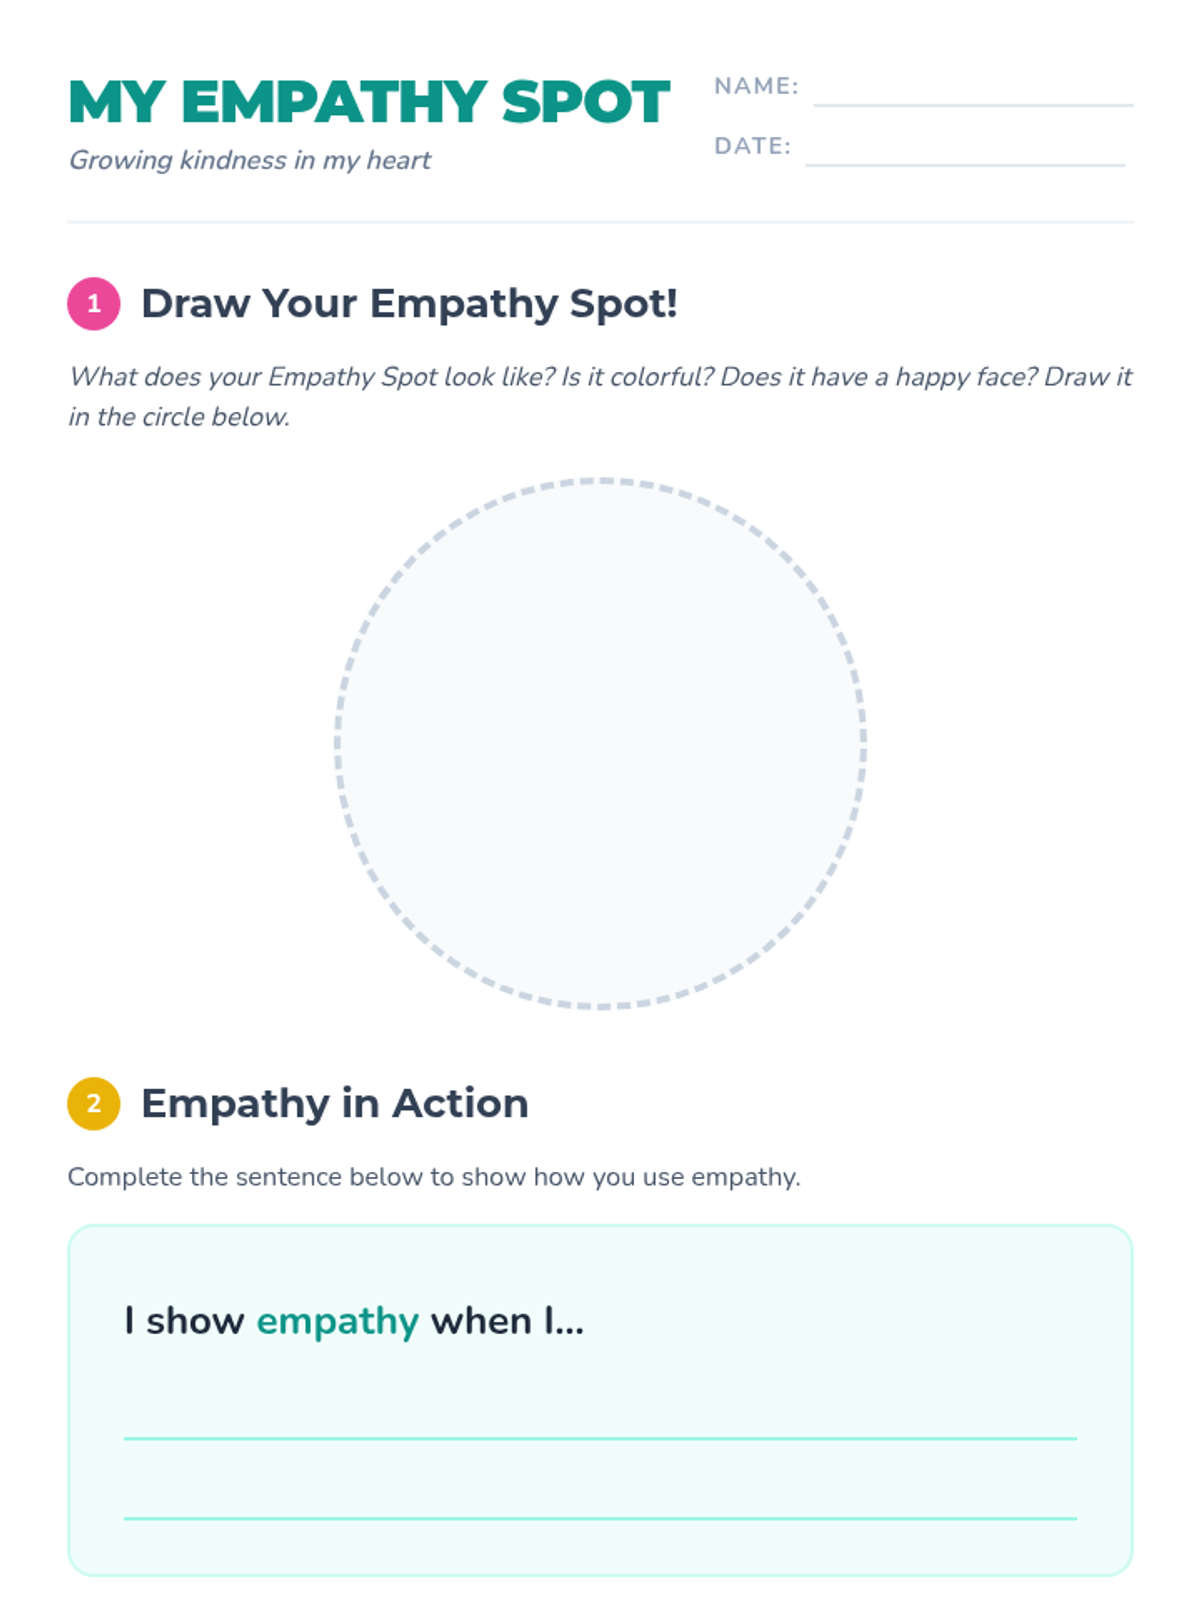Click the 'Complete the sentence below' instruction

[434, 1177]
